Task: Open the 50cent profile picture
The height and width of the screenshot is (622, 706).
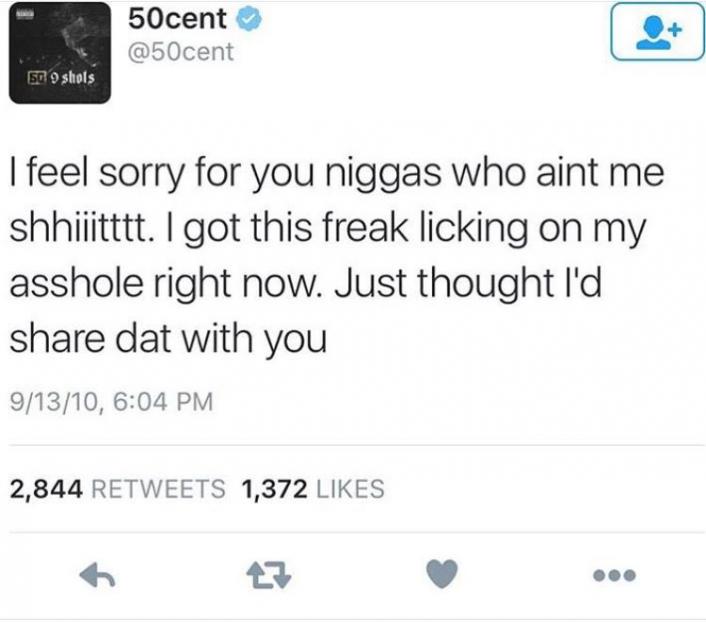Action: pyautogui.click(x=59, y=53)
